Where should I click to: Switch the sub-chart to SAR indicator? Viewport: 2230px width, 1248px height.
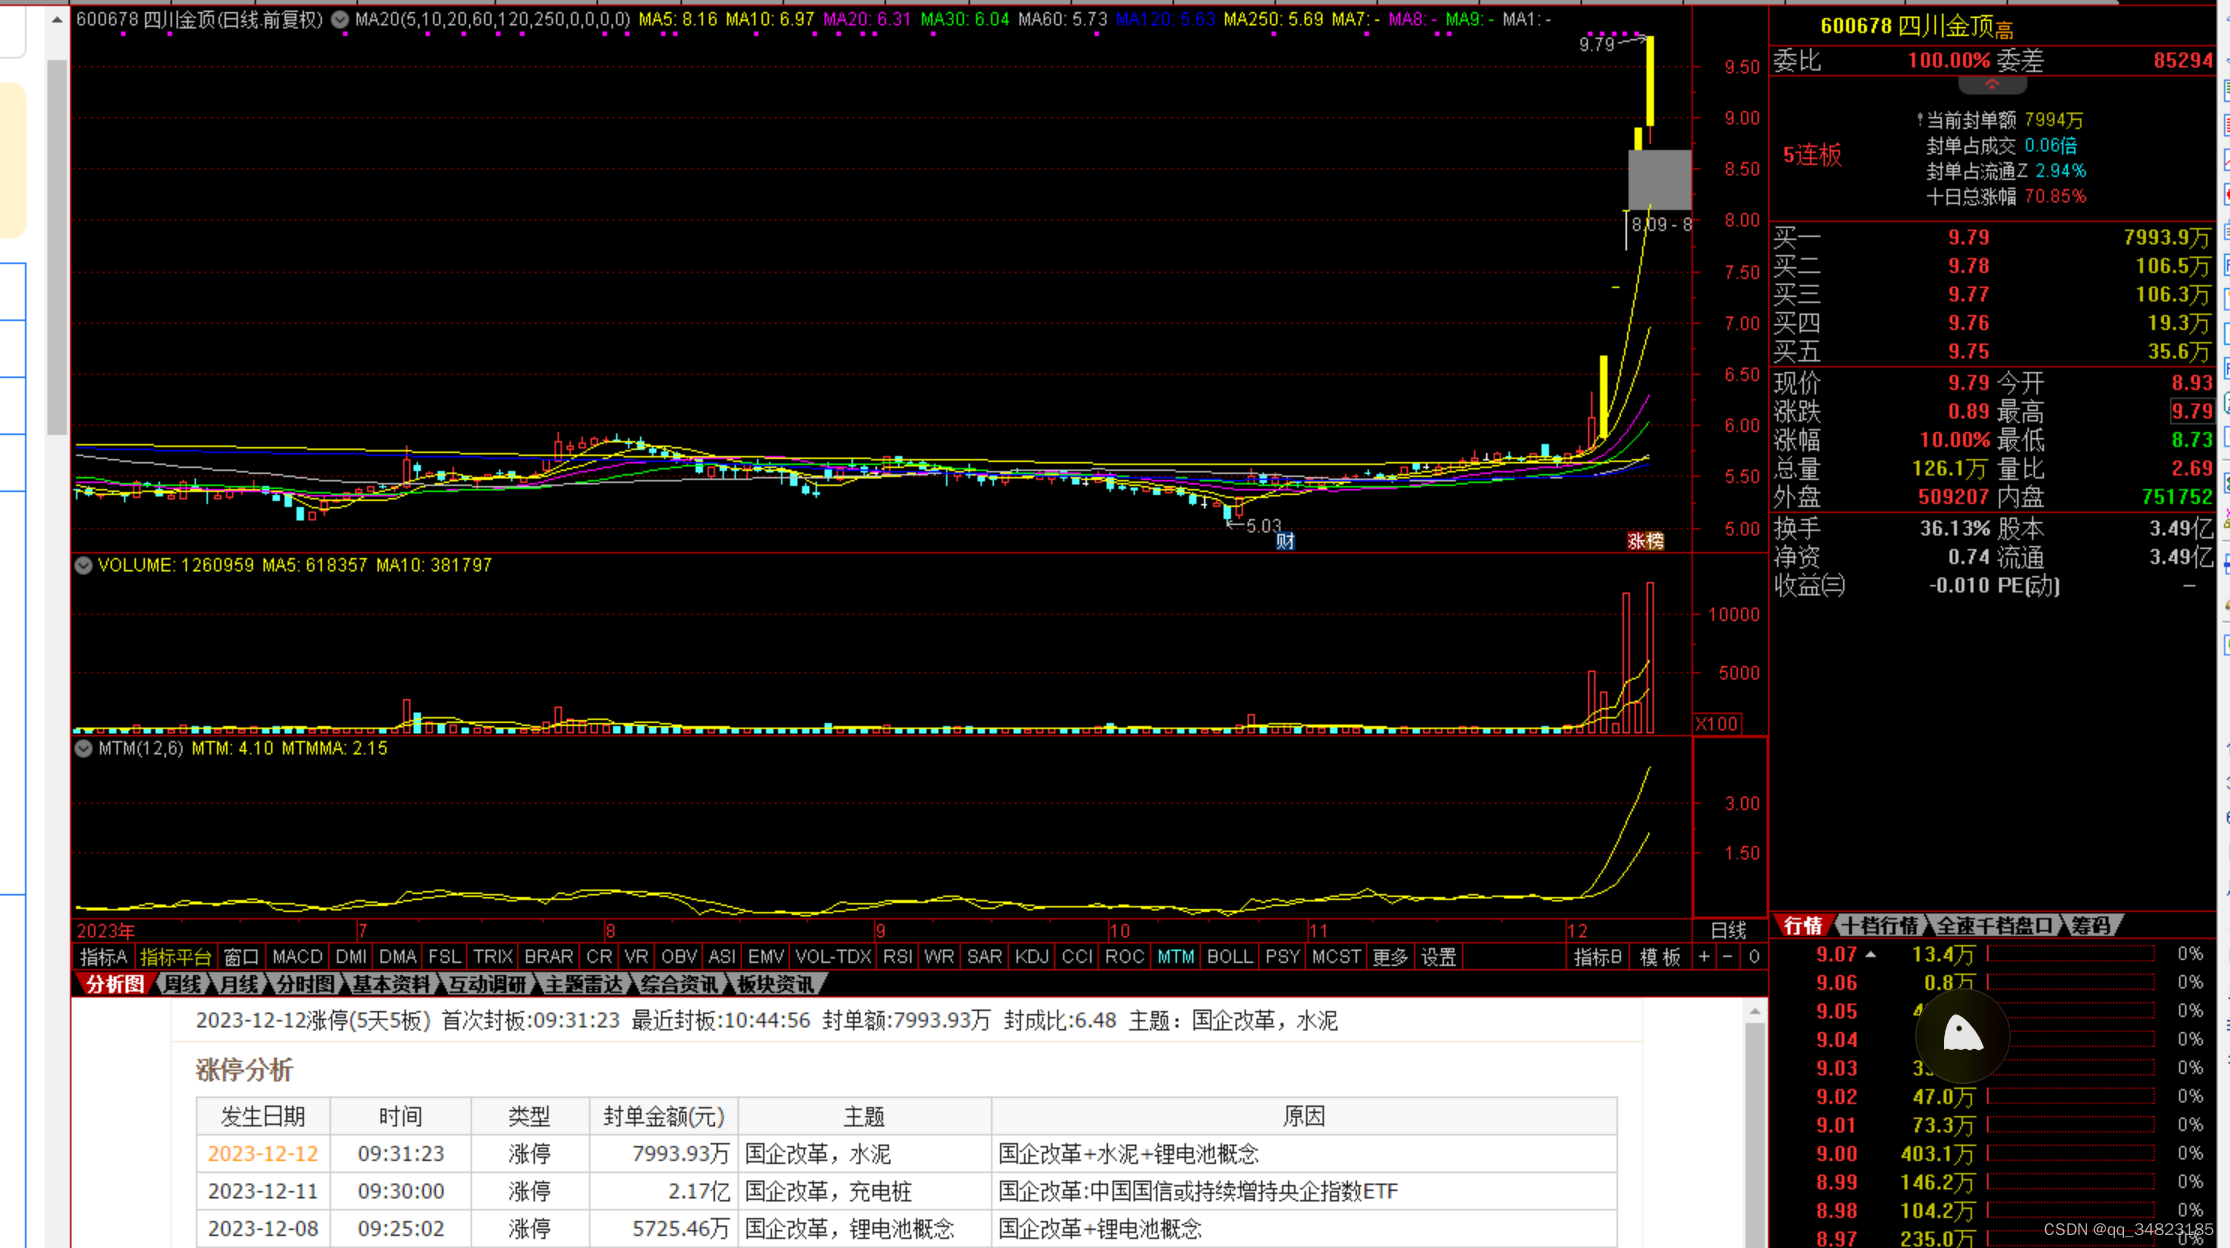pos(984,957)
